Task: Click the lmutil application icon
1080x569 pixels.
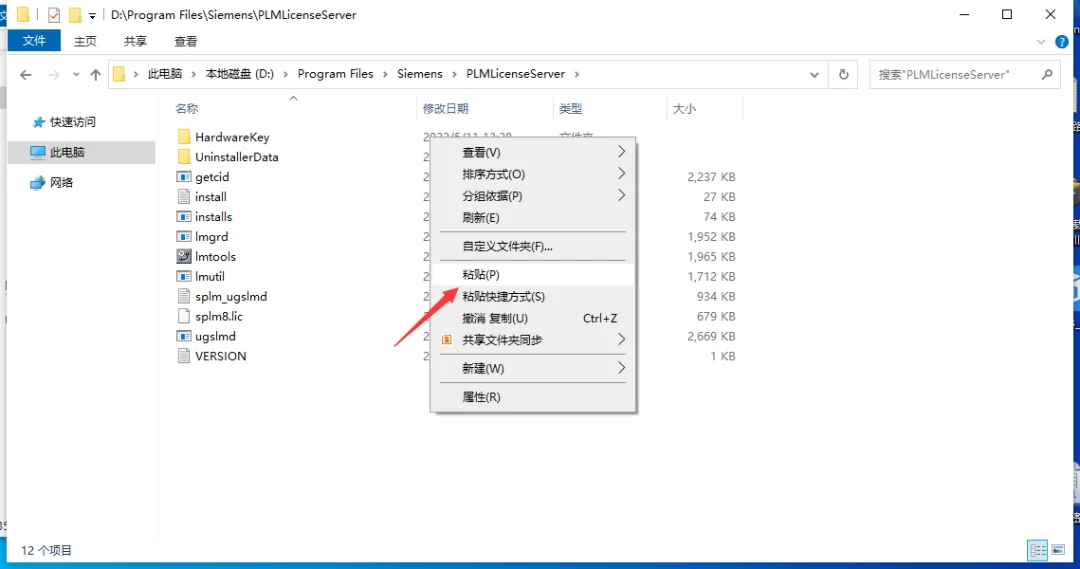Action: coord(183,276)
